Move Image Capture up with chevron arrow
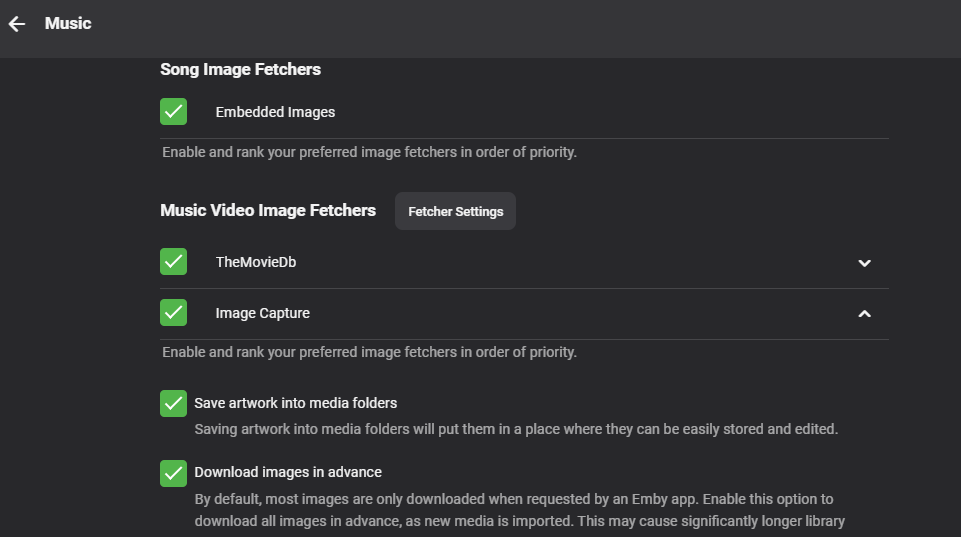Screen dimensions: 961x537 click(865, 314)
